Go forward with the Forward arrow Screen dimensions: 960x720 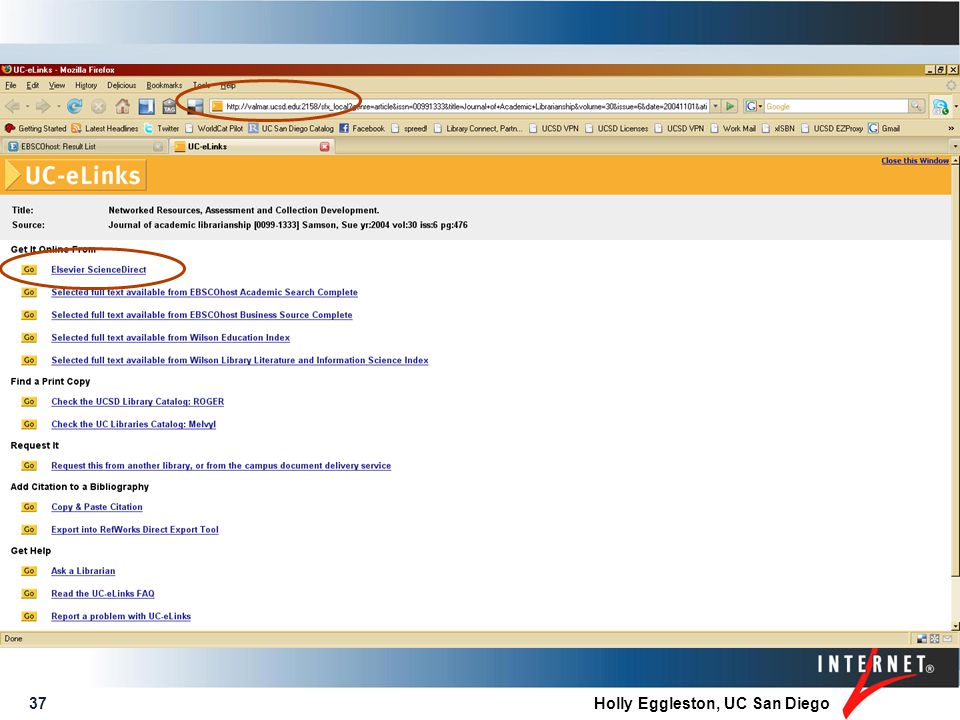(x=42, y=107)
